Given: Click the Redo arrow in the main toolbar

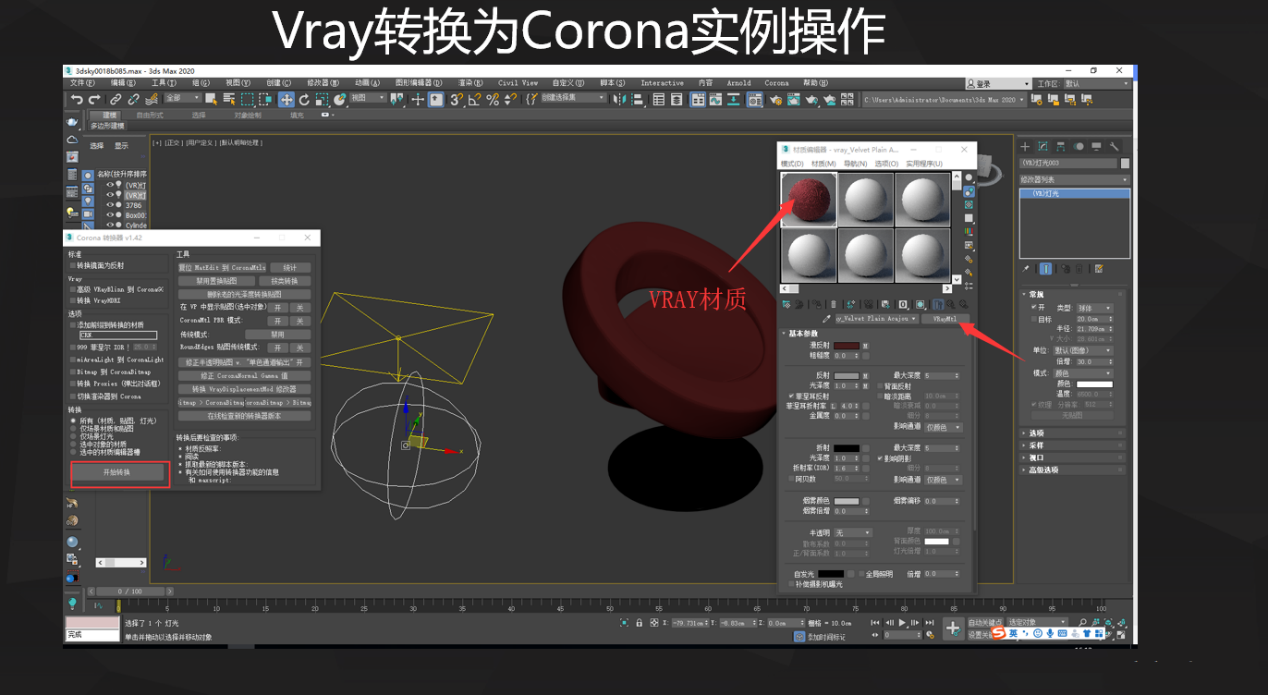Looking at the screenshot, I should [x=94, y=99].
